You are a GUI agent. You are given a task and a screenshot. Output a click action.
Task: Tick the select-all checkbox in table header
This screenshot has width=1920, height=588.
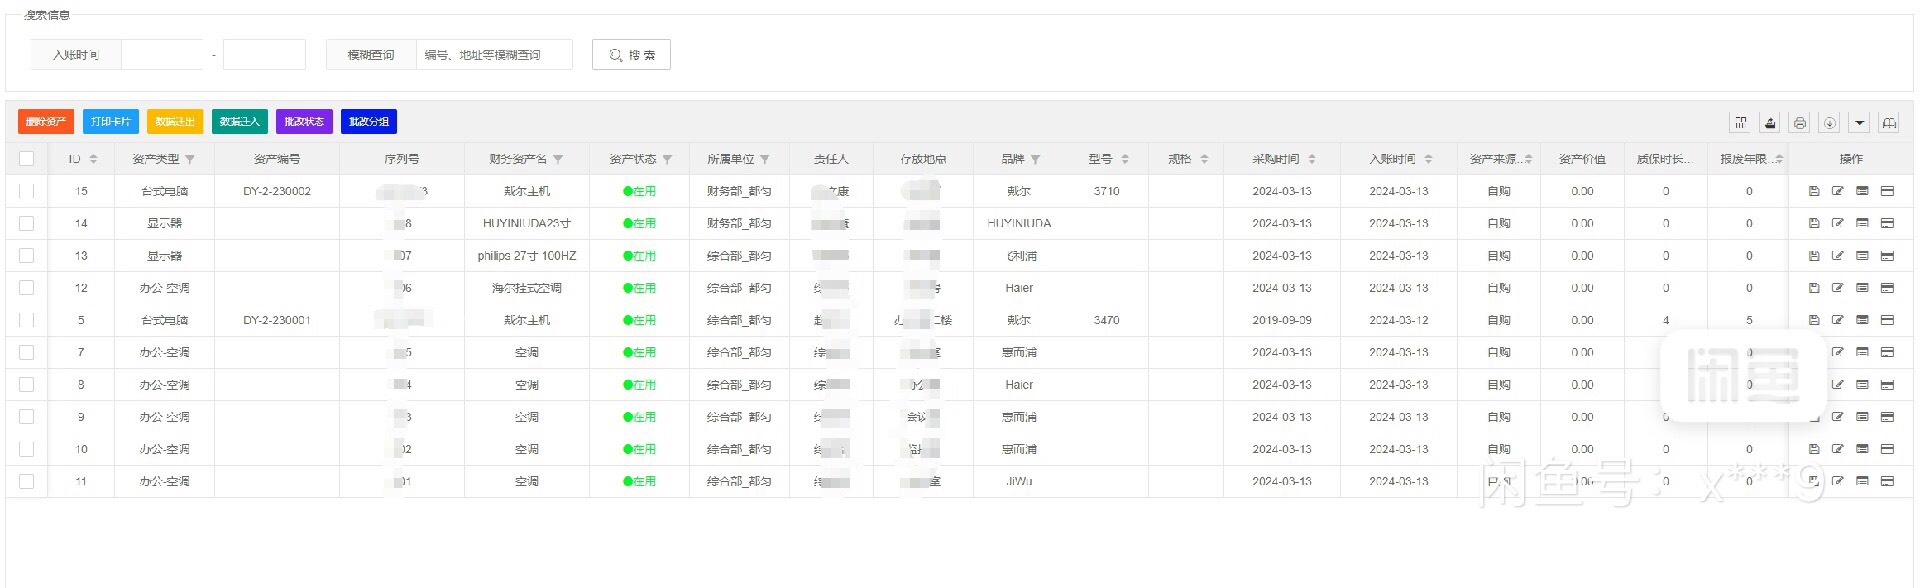27,158
